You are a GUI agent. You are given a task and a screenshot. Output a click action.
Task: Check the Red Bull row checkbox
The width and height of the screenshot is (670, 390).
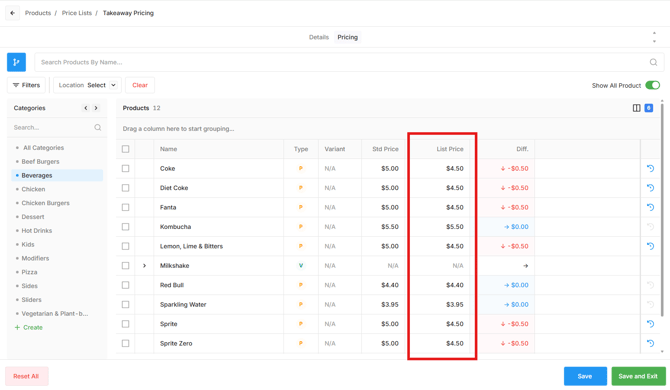[x=125, y=285]
